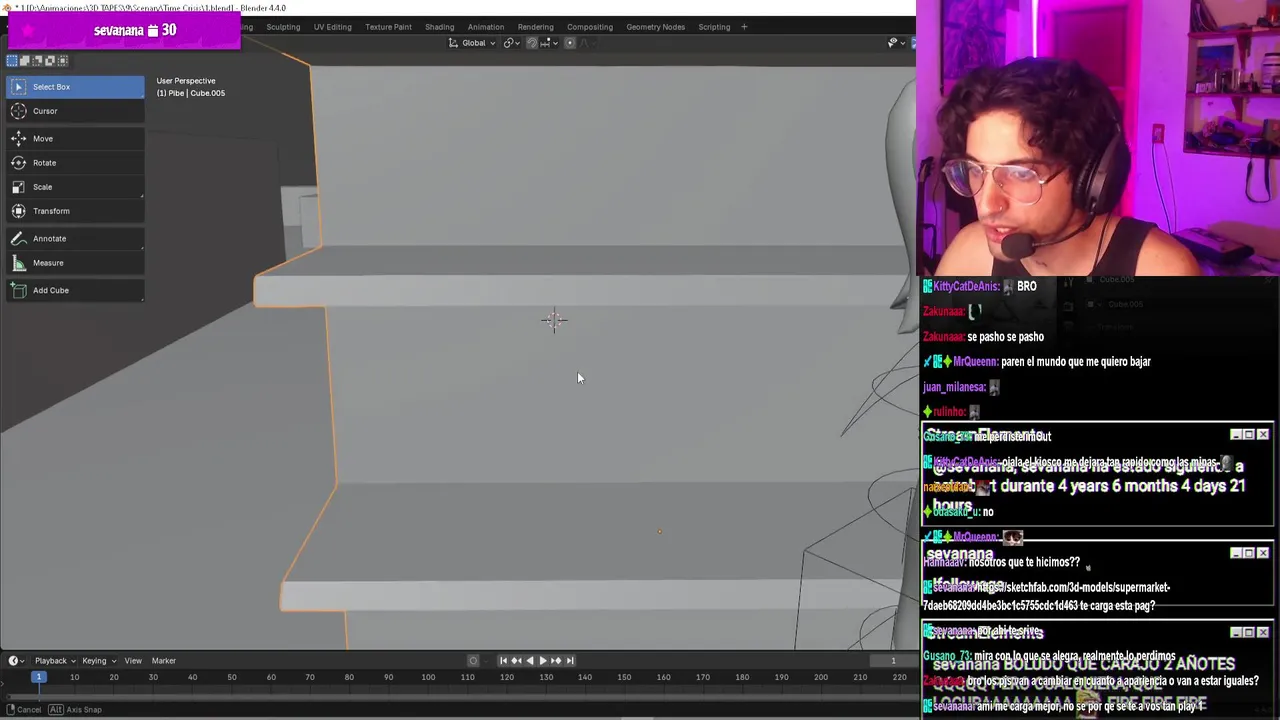Activate the Measure tool

[x=74, y=263]
